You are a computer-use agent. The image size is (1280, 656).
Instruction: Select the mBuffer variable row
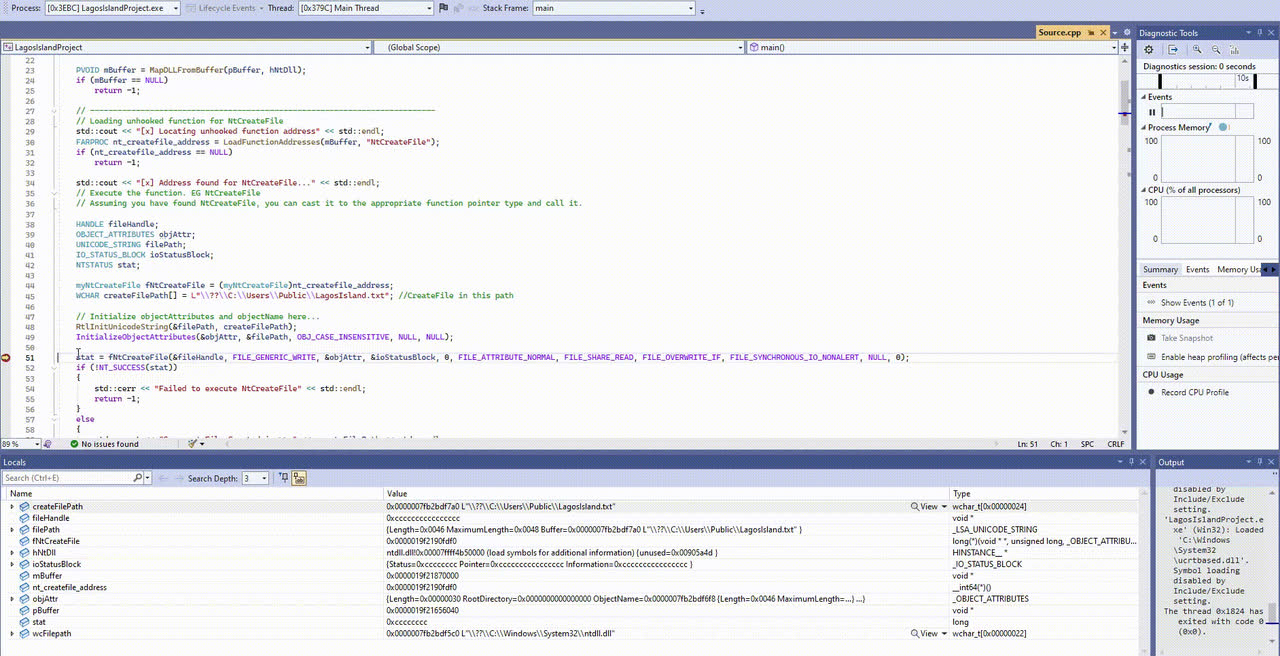pos(574,576)
